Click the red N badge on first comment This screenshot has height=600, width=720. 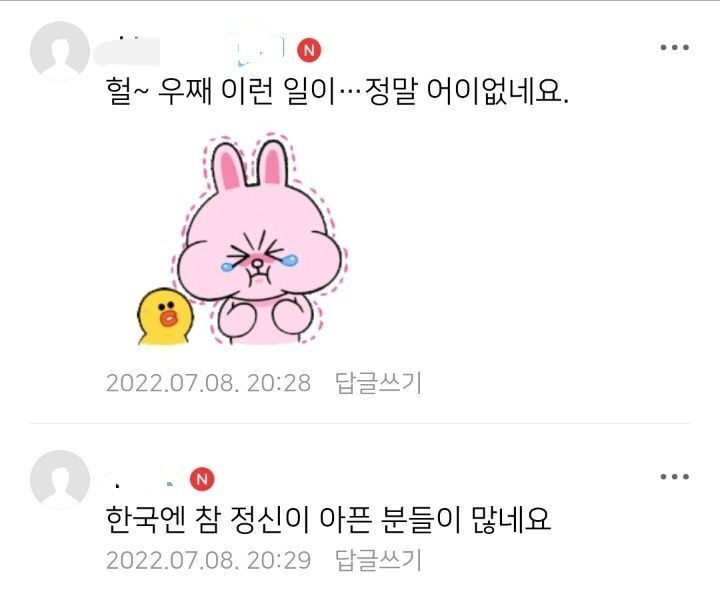[309, 50]
